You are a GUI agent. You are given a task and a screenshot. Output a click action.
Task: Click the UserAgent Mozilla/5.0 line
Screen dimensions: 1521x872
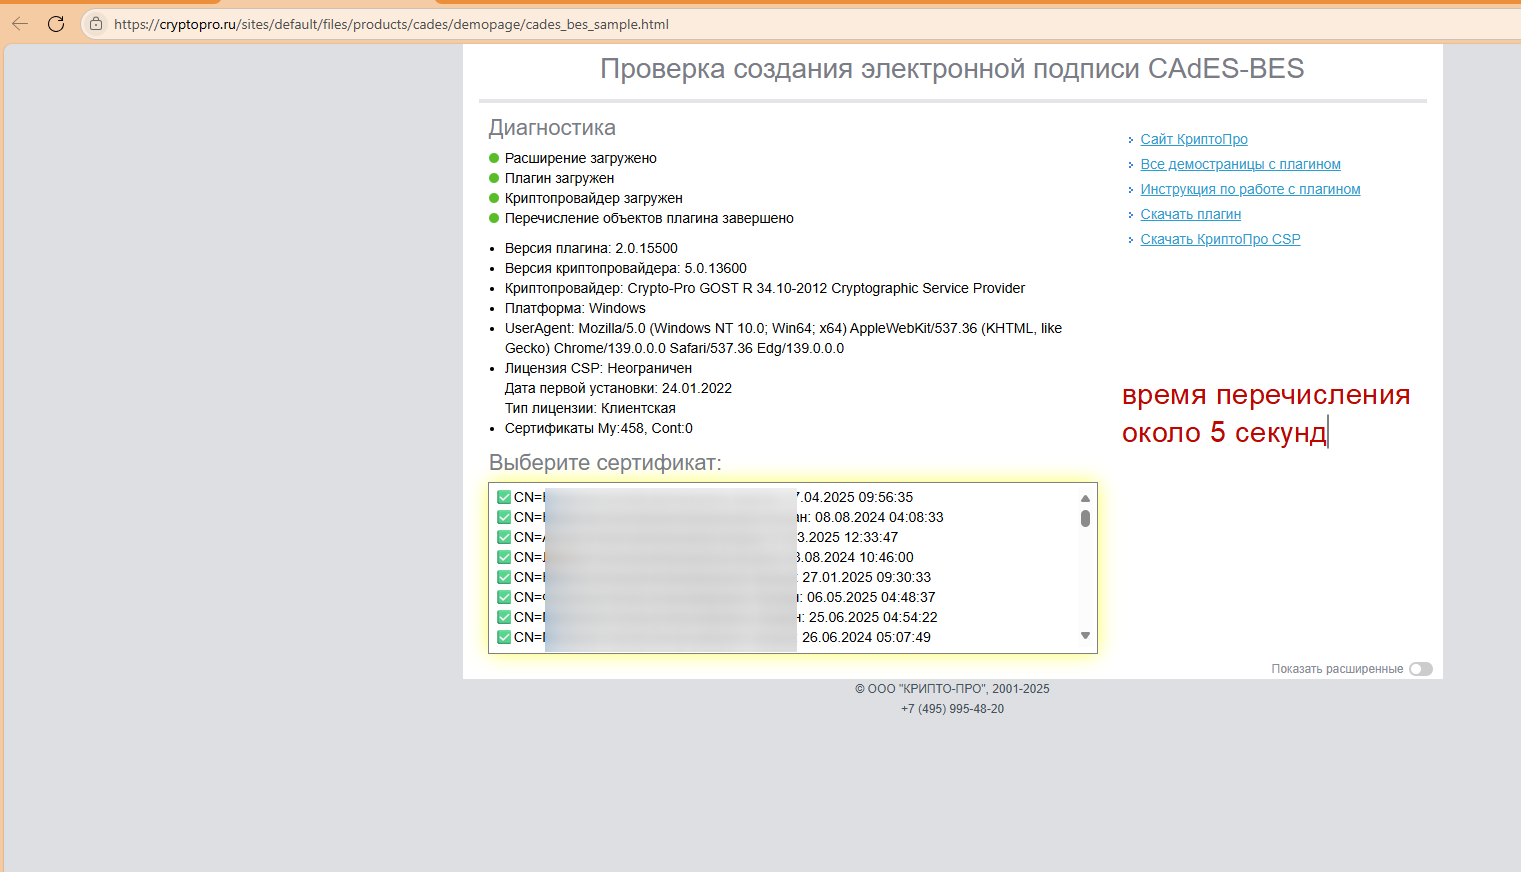(783, 338)
